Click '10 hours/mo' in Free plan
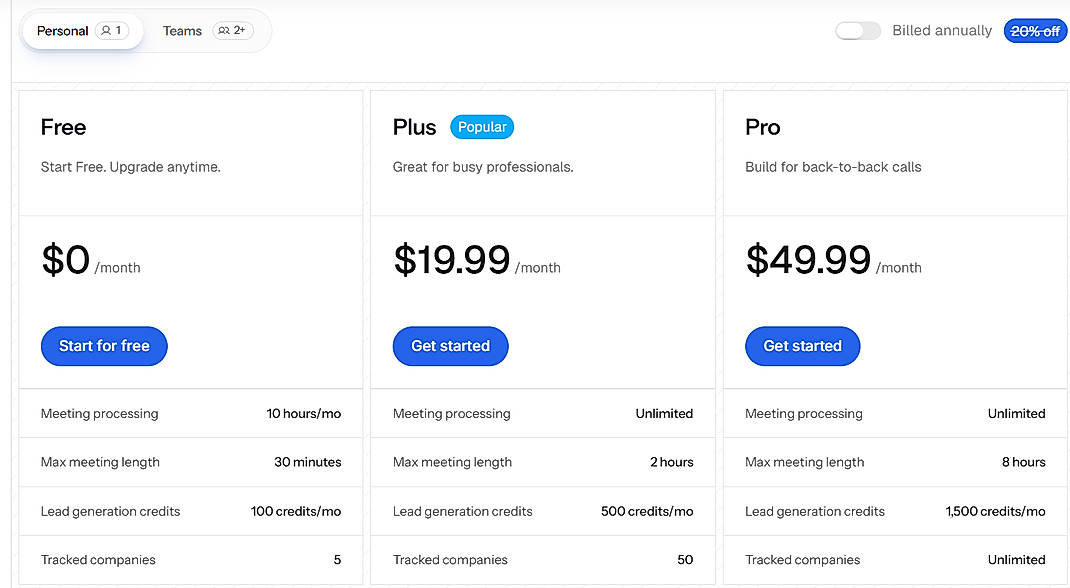Viewport: 1070px width, 588px height. 304,413
